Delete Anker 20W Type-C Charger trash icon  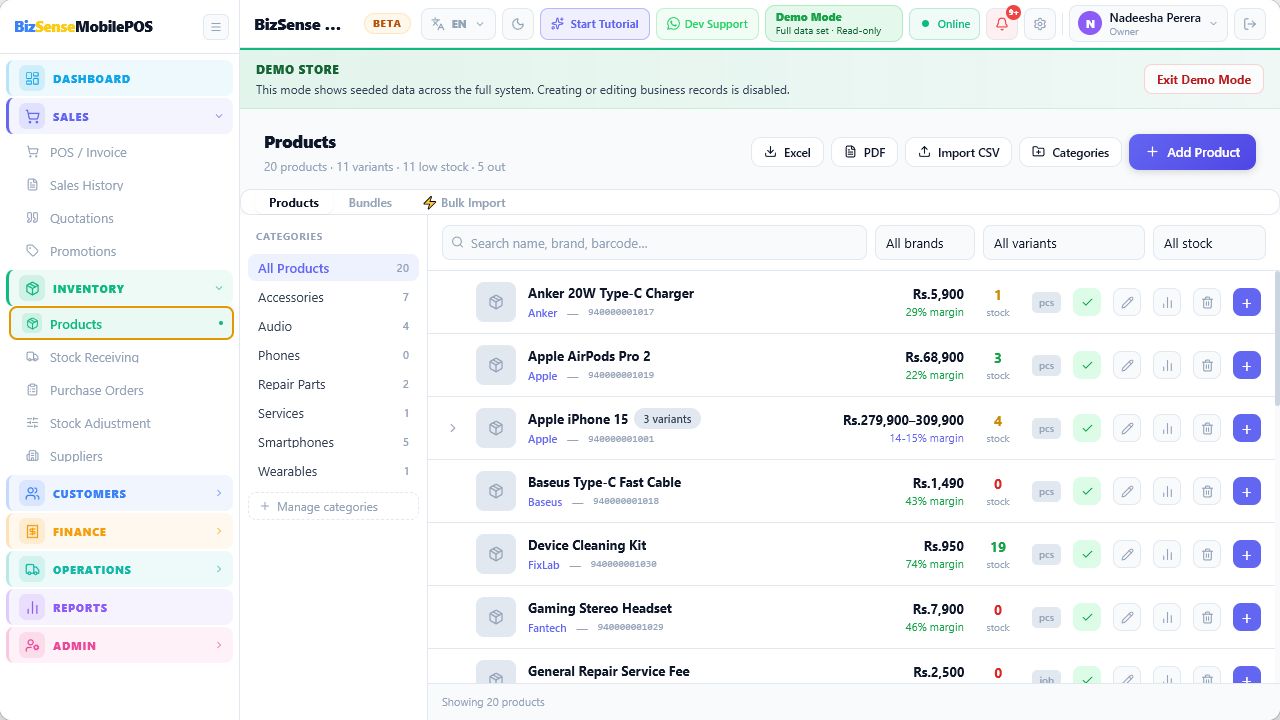click(1207, 302)
